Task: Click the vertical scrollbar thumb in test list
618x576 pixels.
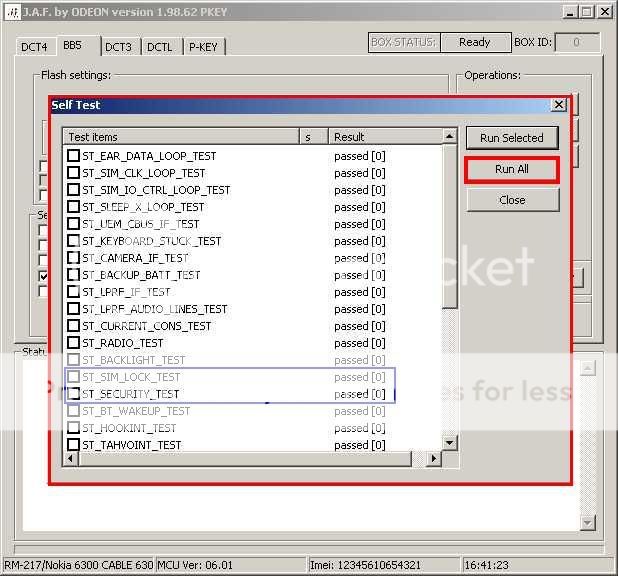Action: pos(450,226)
